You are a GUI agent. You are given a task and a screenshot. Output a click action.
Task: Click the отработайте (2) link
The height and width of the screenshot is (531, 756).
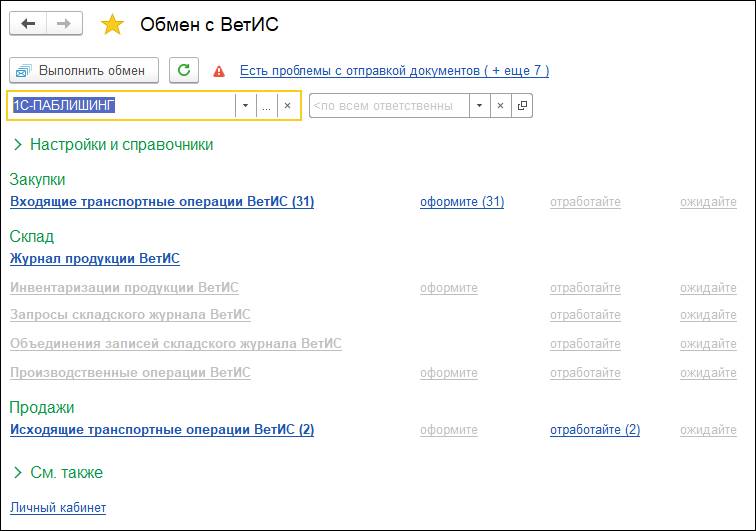tap(594, 430)
